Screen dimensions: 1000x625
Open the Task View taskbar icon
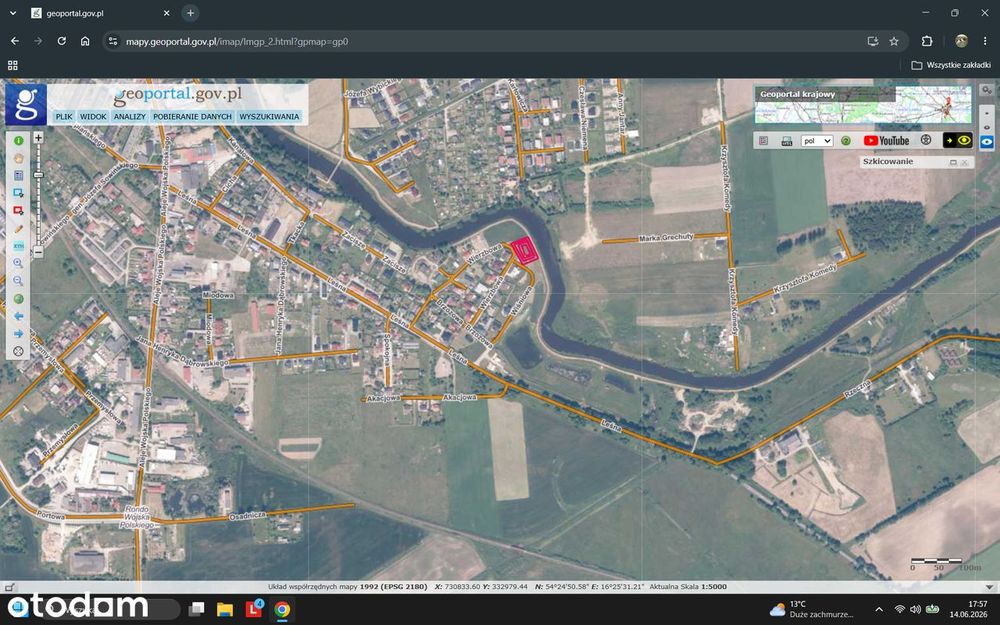(x=196, y=609)
